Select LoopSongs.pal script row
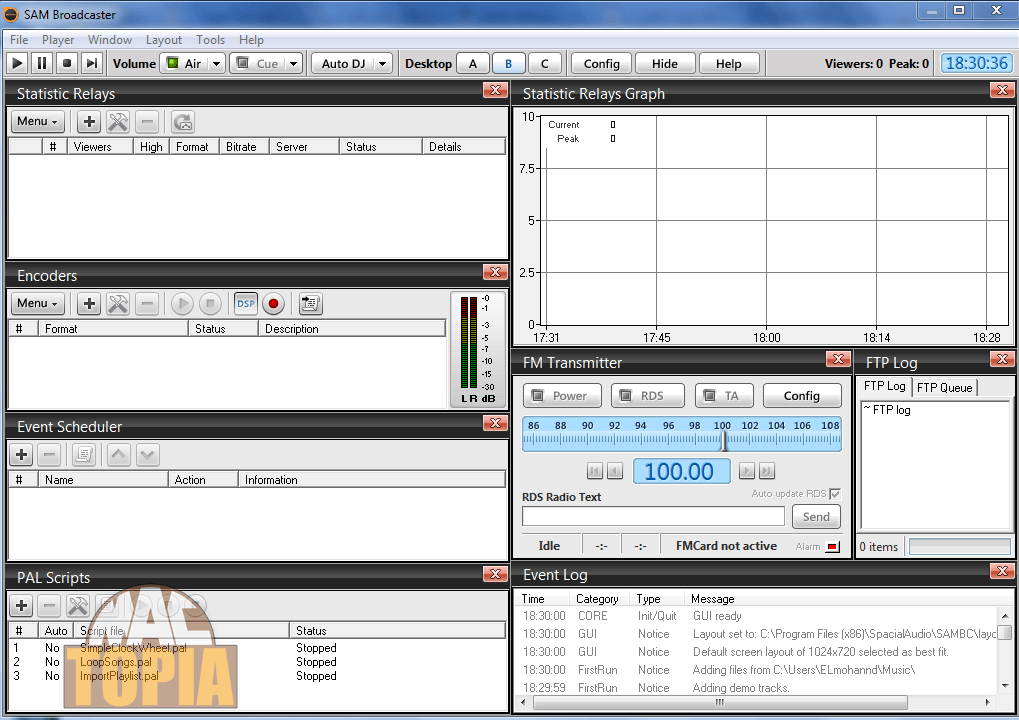This screenshot has width=1019, height=720. pyautogui.click(x=257, y=662)
